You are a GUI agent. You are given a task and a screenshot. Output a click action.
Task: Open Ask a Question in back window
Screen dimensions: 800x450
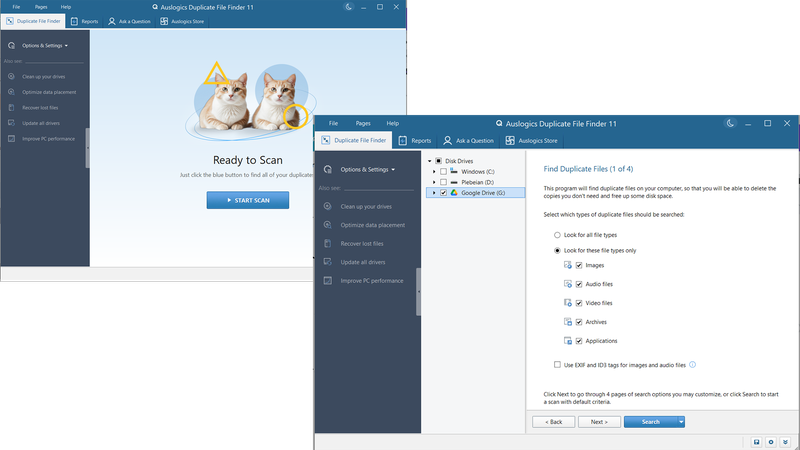[129, 21]
